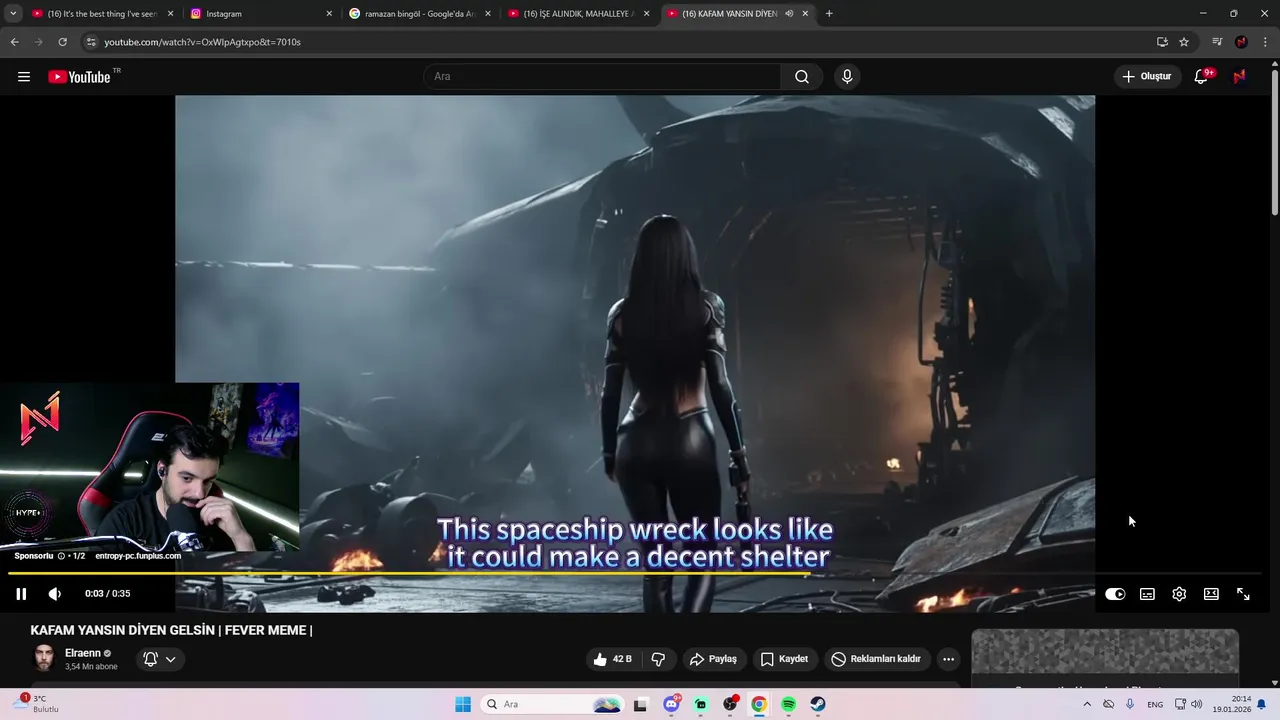Screen dimensions: 1280x720
Task: Toggle the autoplay switch in the player
Action: point(1115,594)
